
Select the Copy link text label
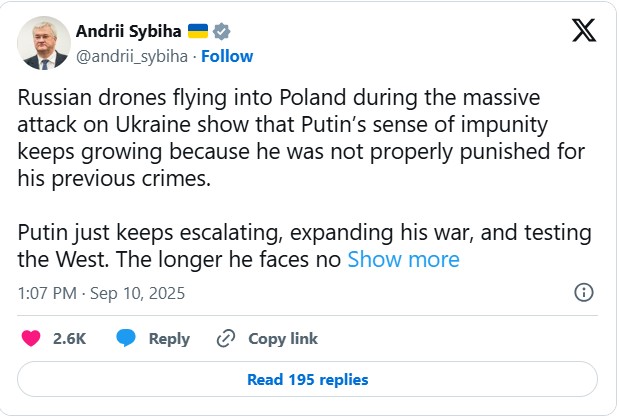283,339
